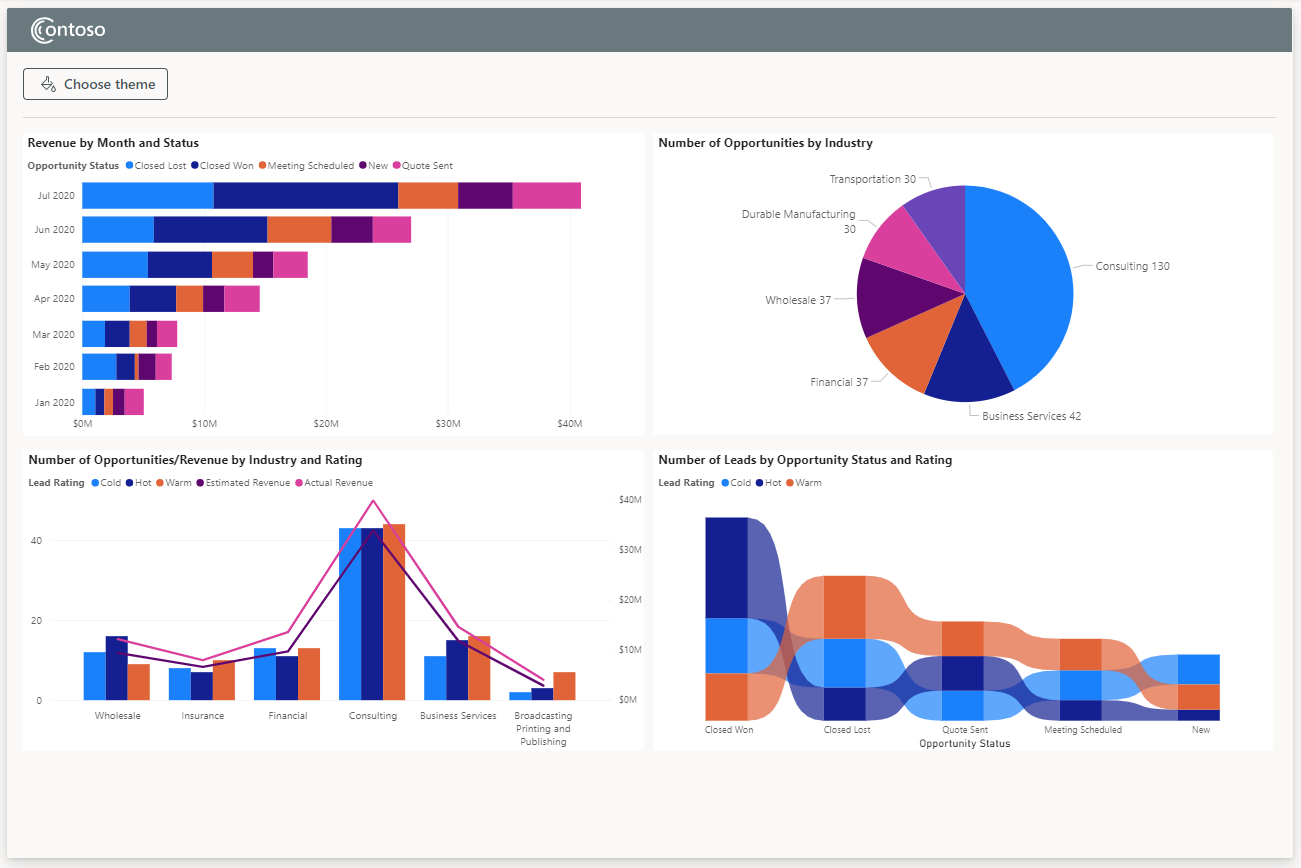Click the Estimated Revenue legend entry
The height and width of the screenshot is (868, 1301).
[x=247, y=482]
